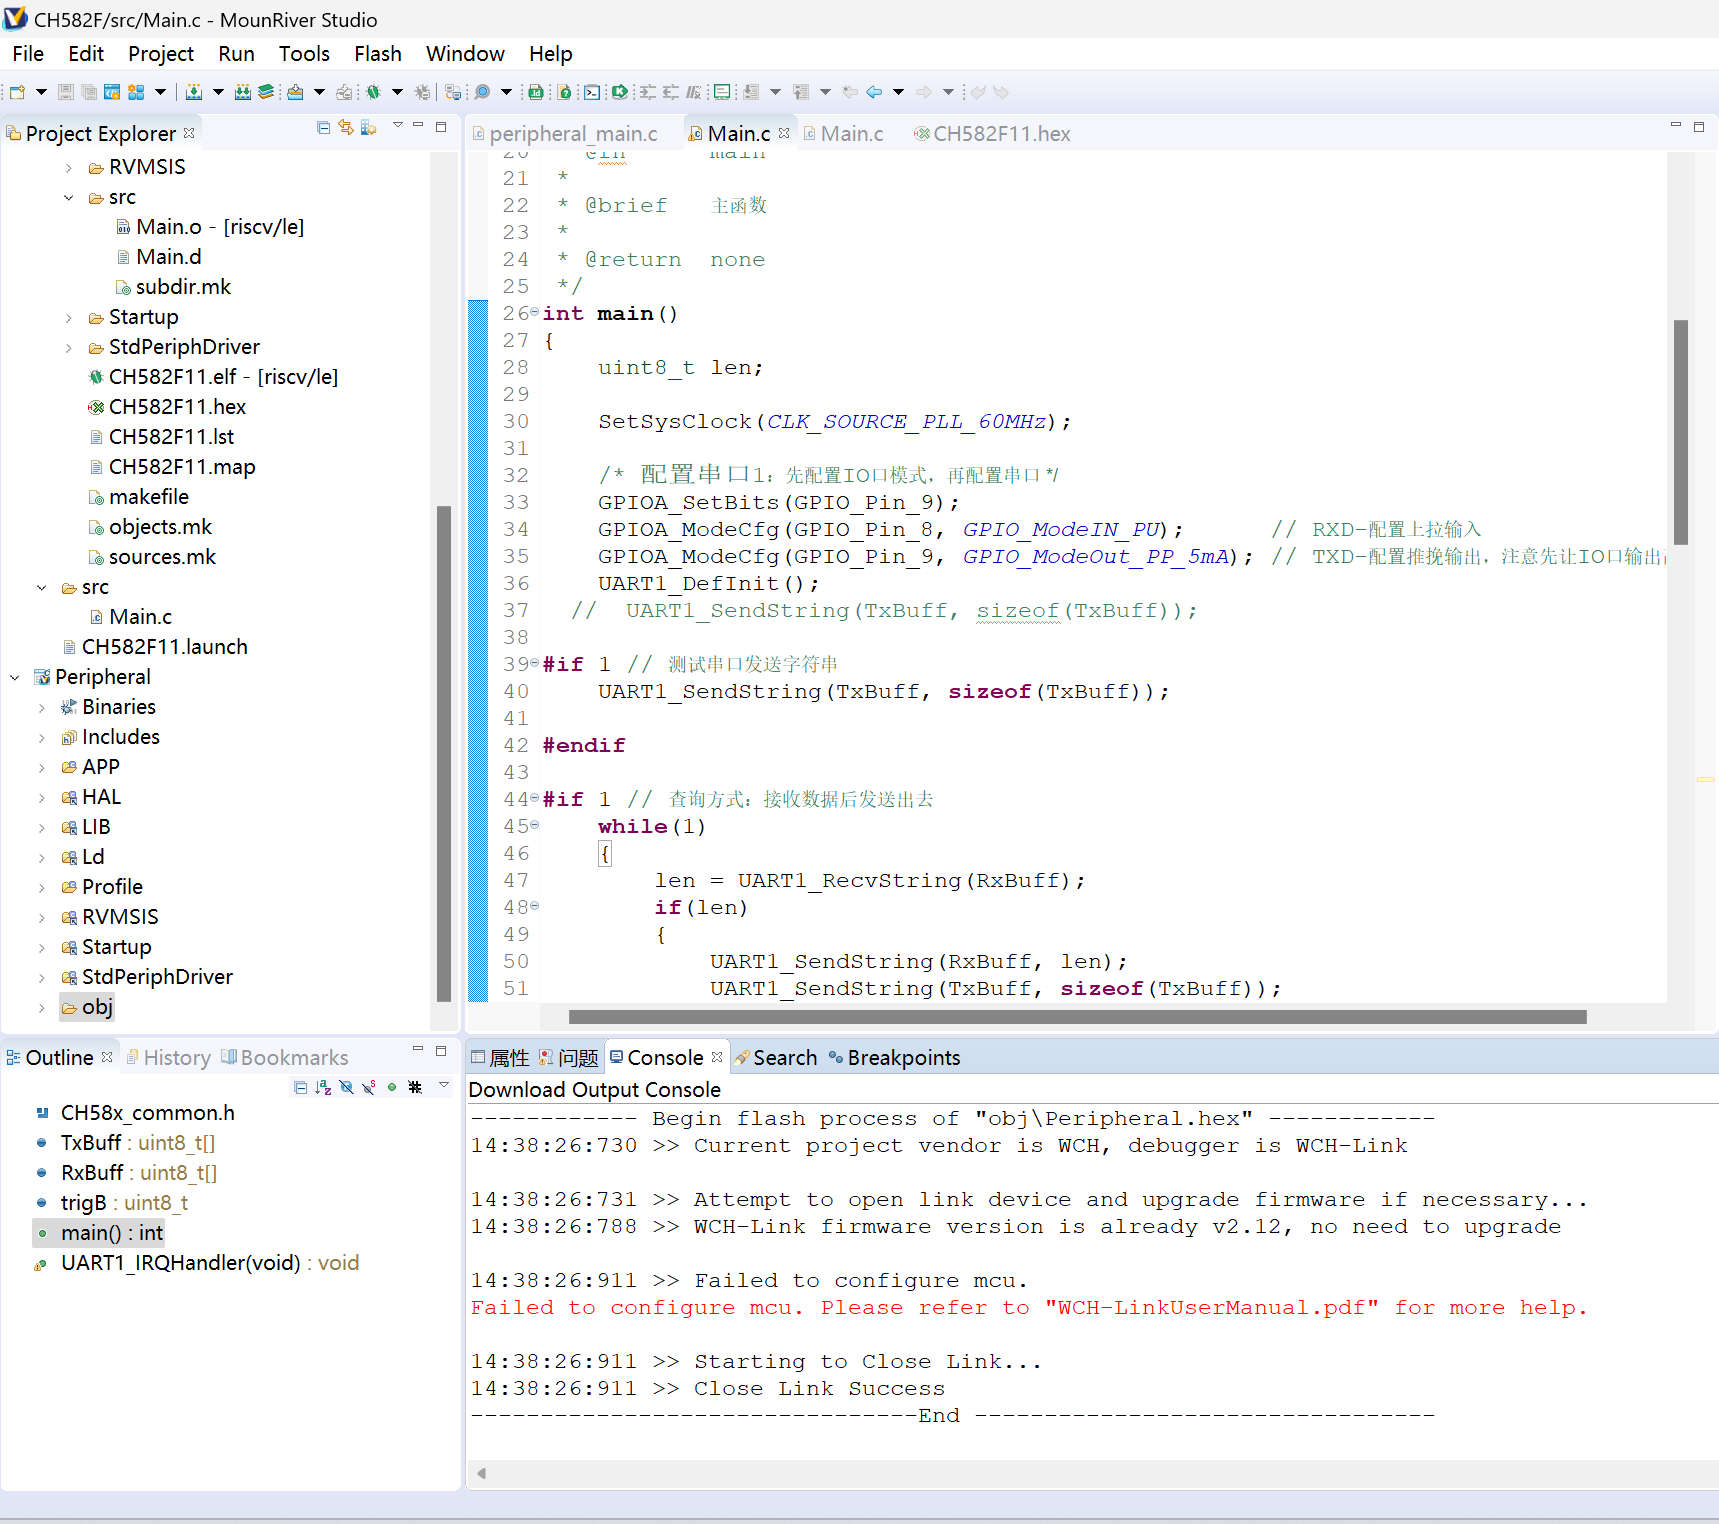Open the New file dropdown arrow
Image resolution: width=1719 pixels, height=1524 pixels.
(x=41, y=92)
